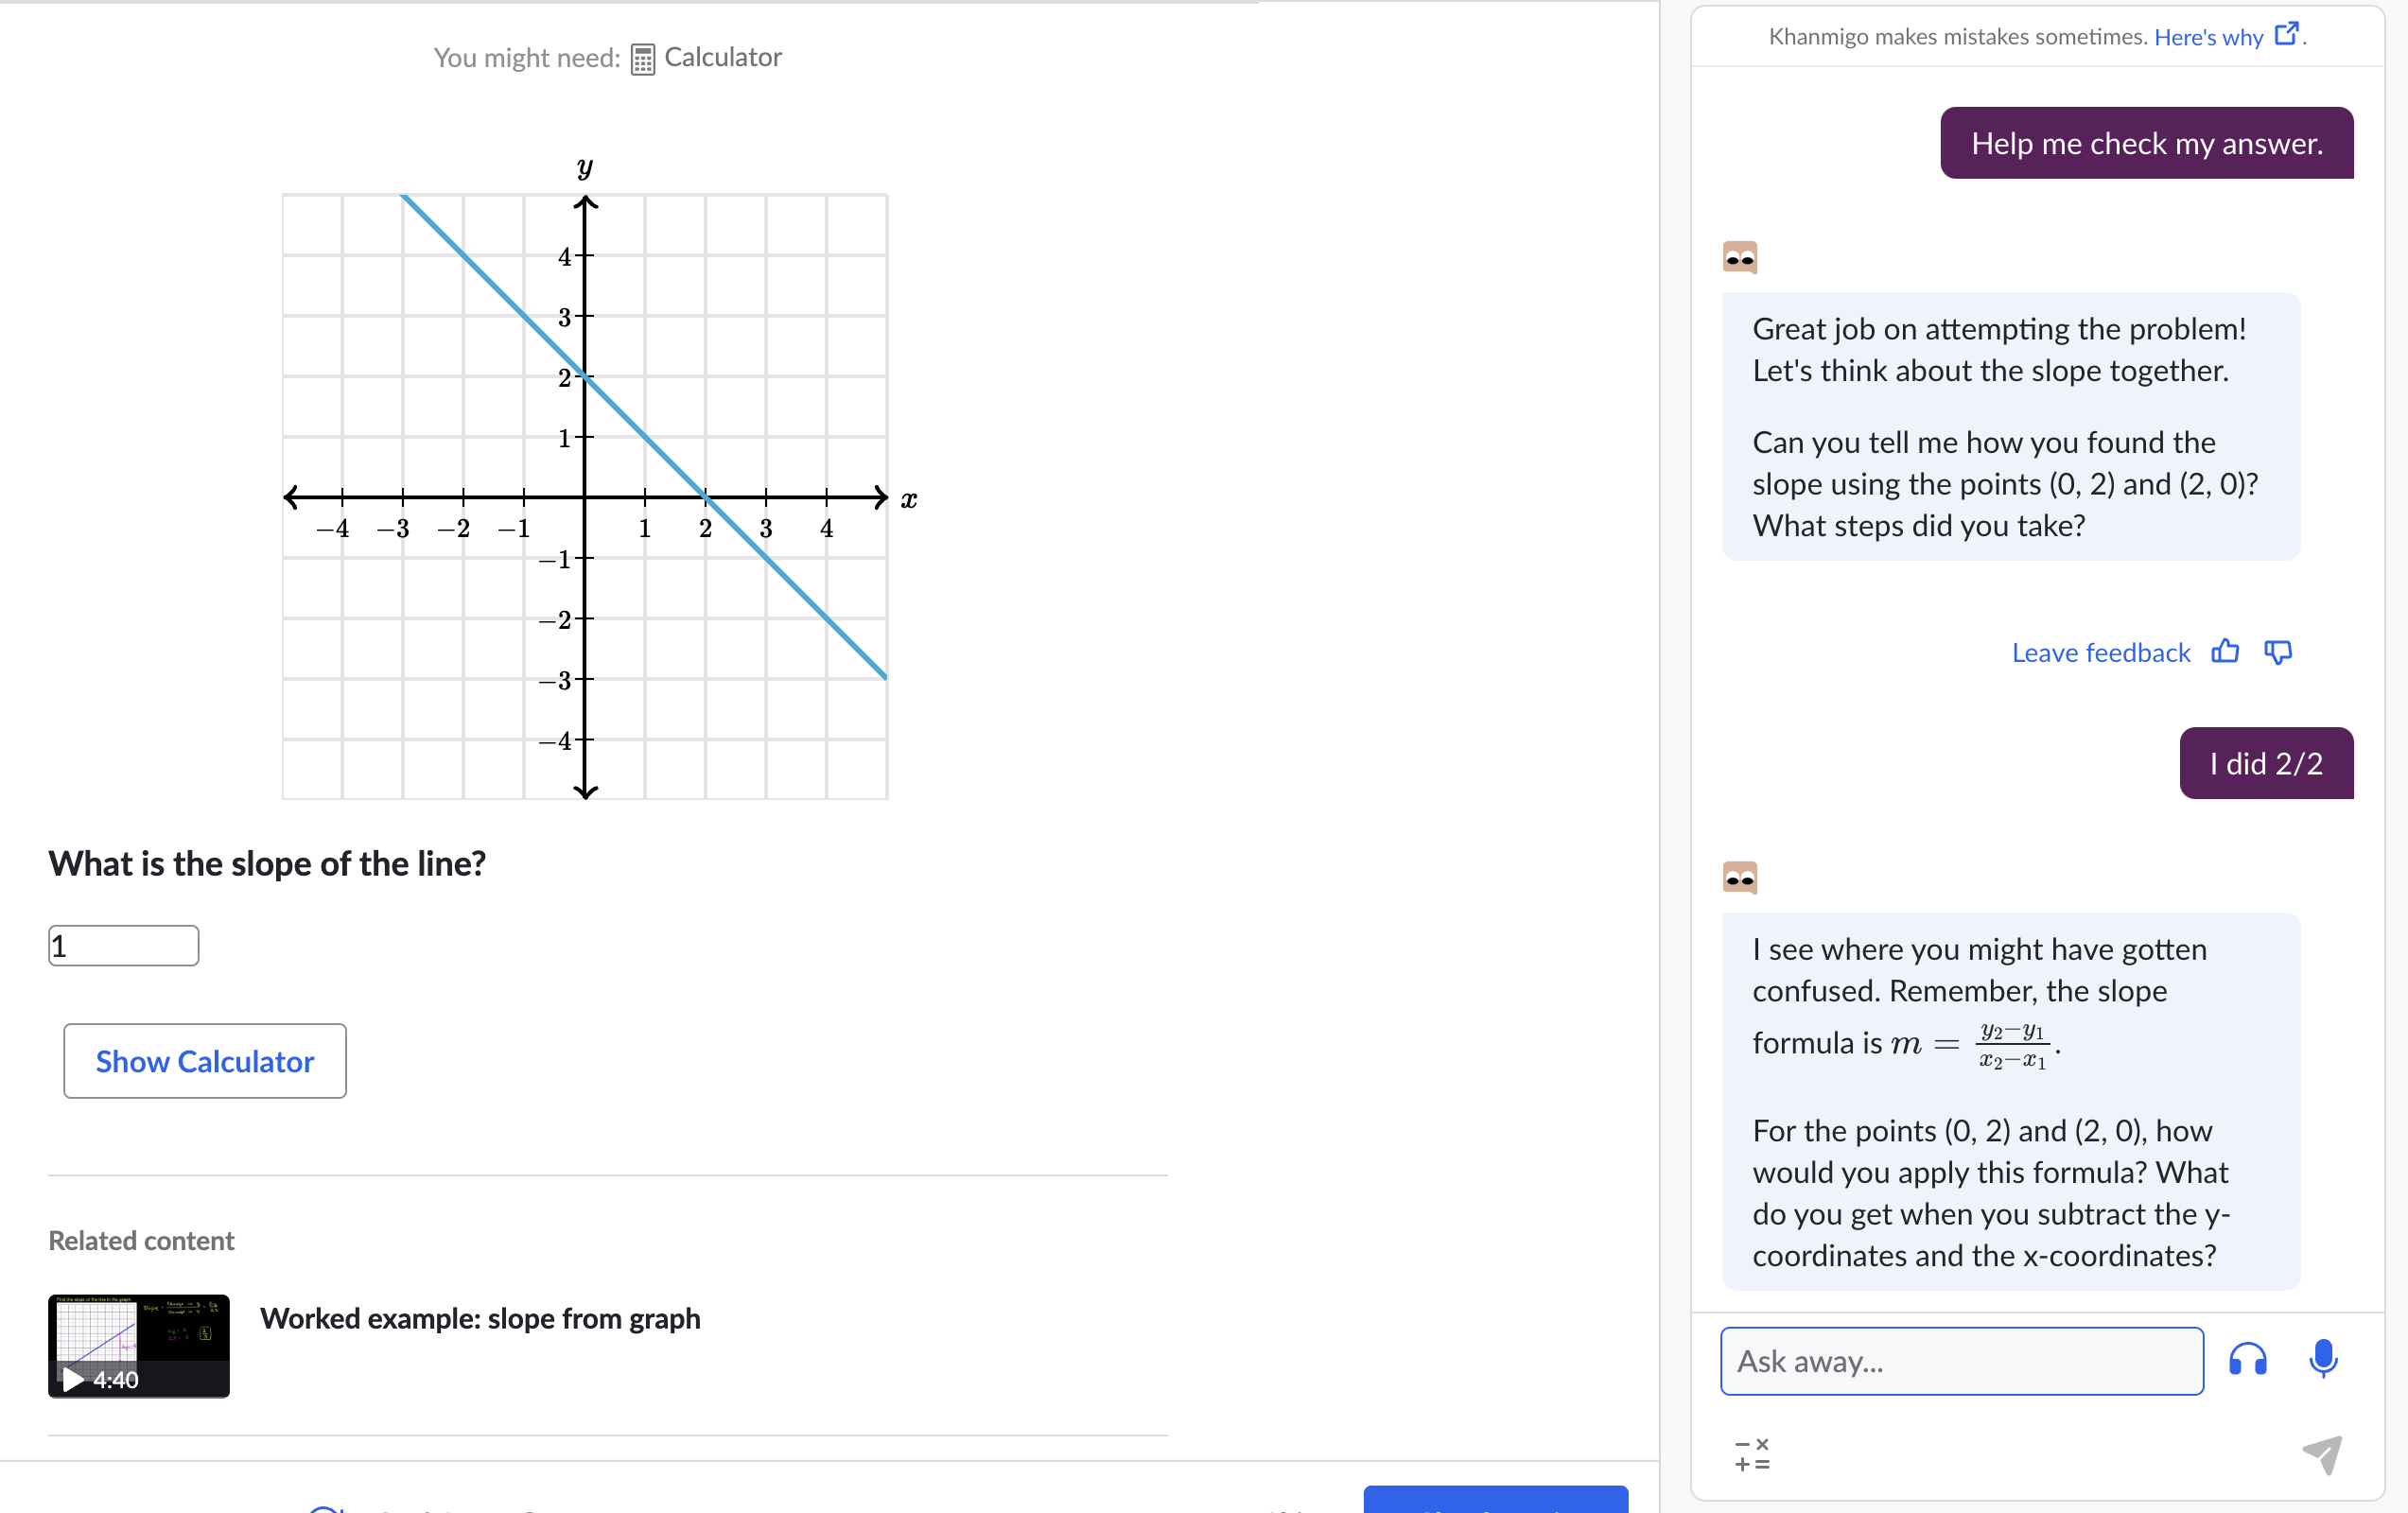Click the "I did 2/2" message bubble
The width and height of the screenshot is (2408, 1513).
coord(2266,763)
